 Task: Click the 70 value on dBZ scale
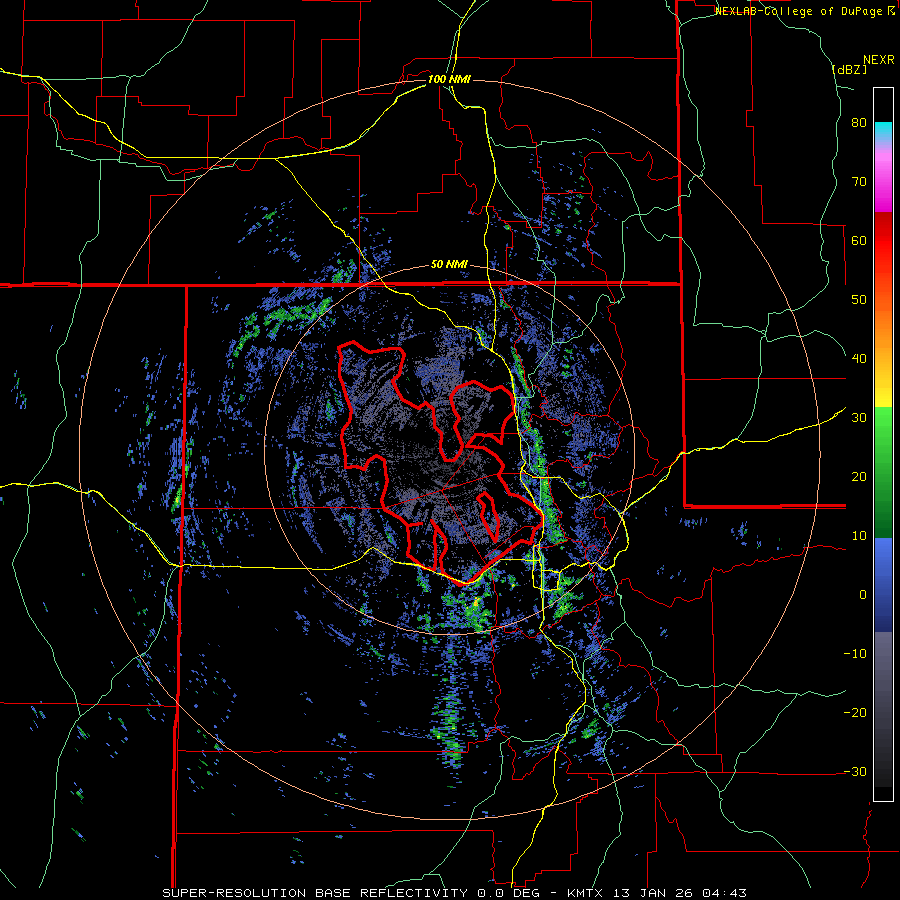click(859, 182)
